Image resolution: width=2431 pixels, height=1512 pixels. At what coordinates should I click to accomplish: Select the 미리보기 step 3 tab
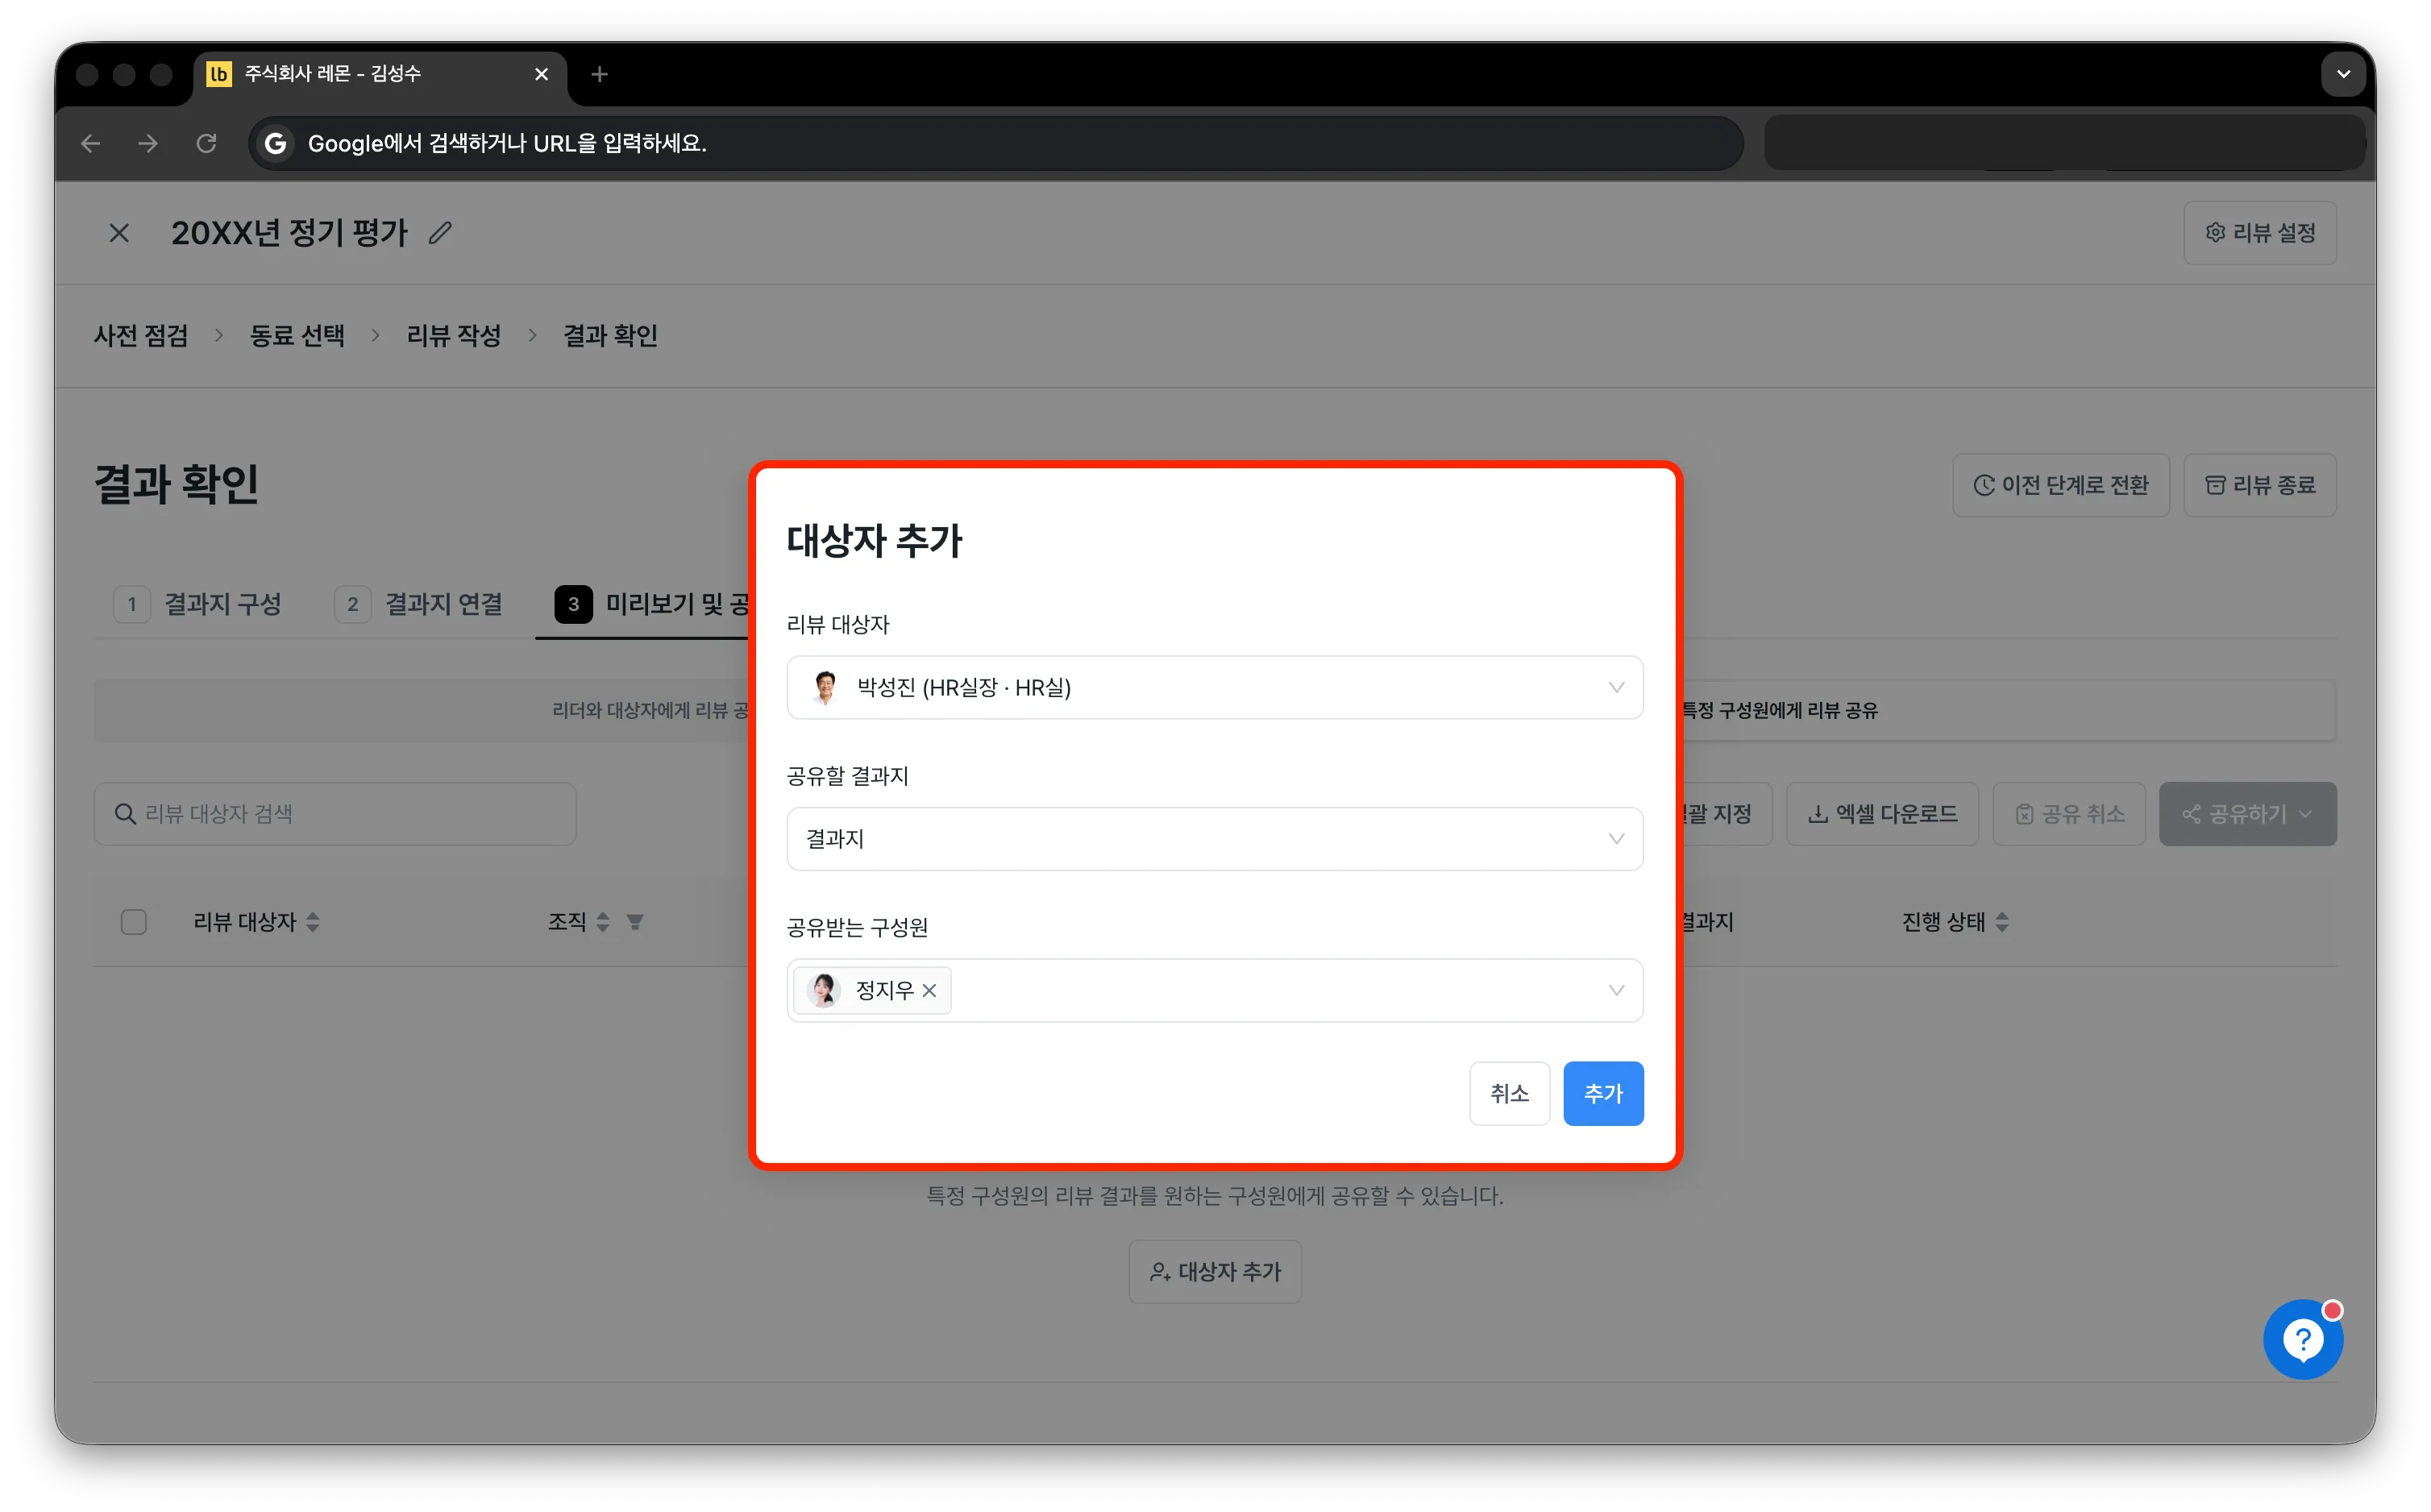(652, 604)
